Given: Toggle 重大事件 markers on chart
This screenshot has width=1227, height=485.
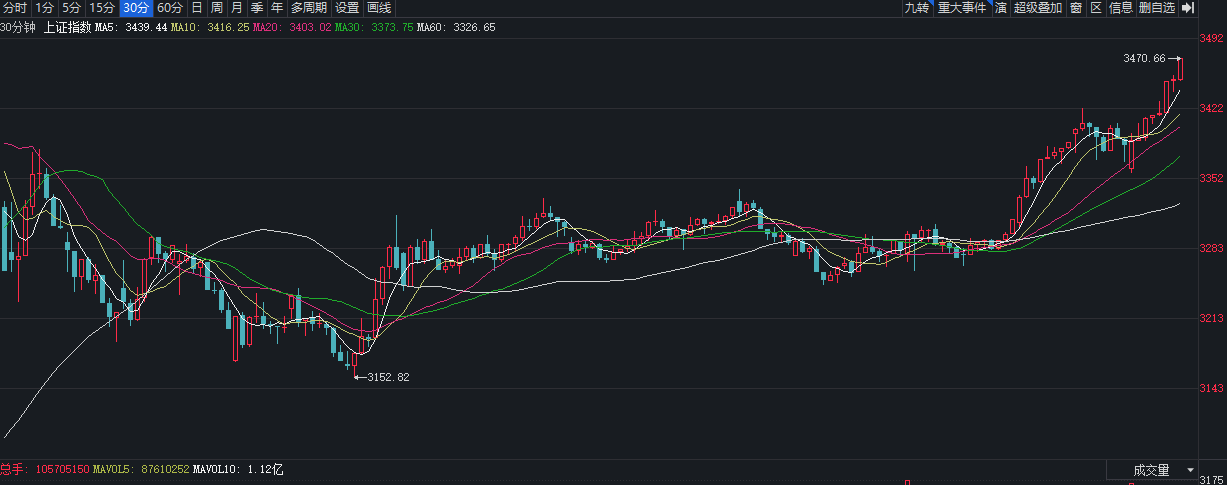Looking at the screenshot, I should 961,8.
